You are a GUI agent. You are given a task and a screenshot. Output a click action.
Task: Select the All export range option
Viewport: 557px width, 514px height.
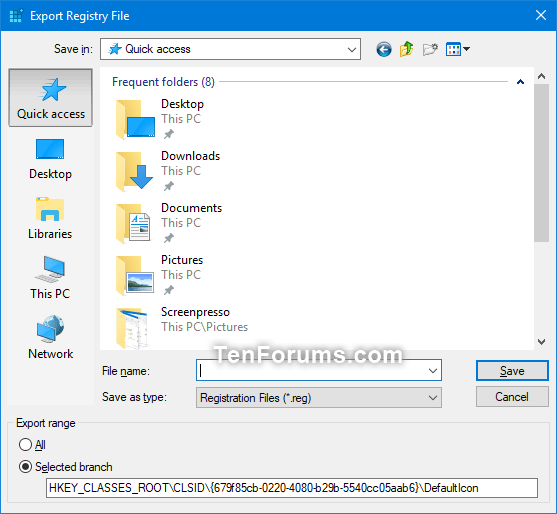[25, 445]
